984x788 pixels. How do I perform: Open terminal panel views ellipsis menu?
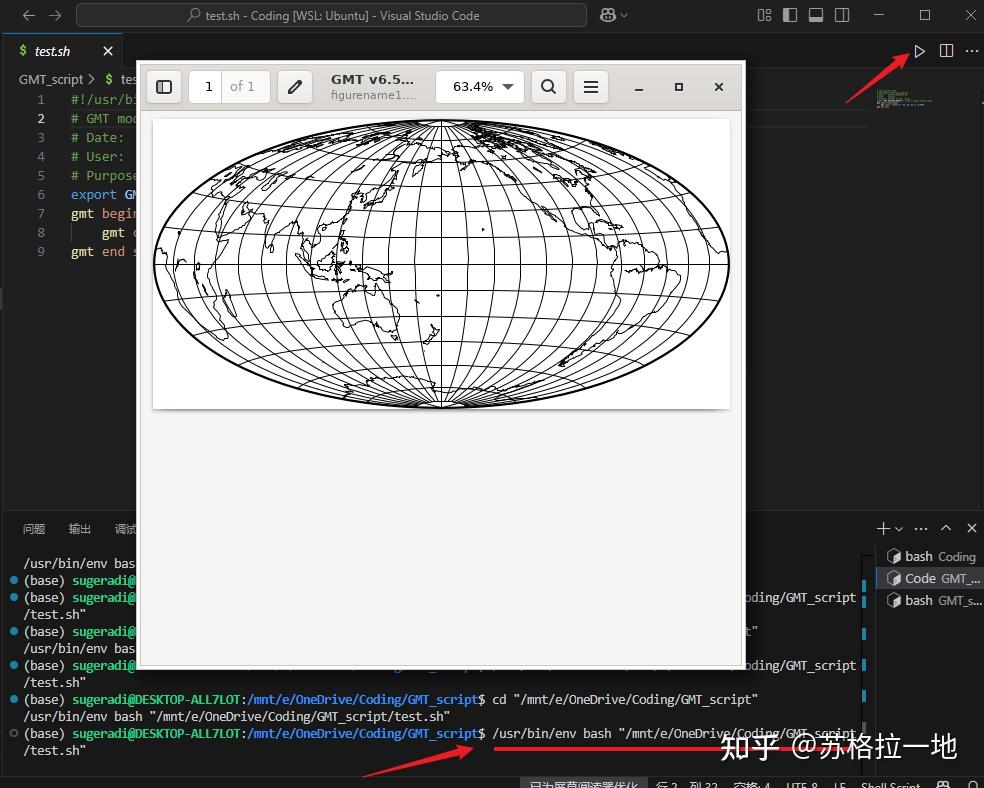coord(921,528)
